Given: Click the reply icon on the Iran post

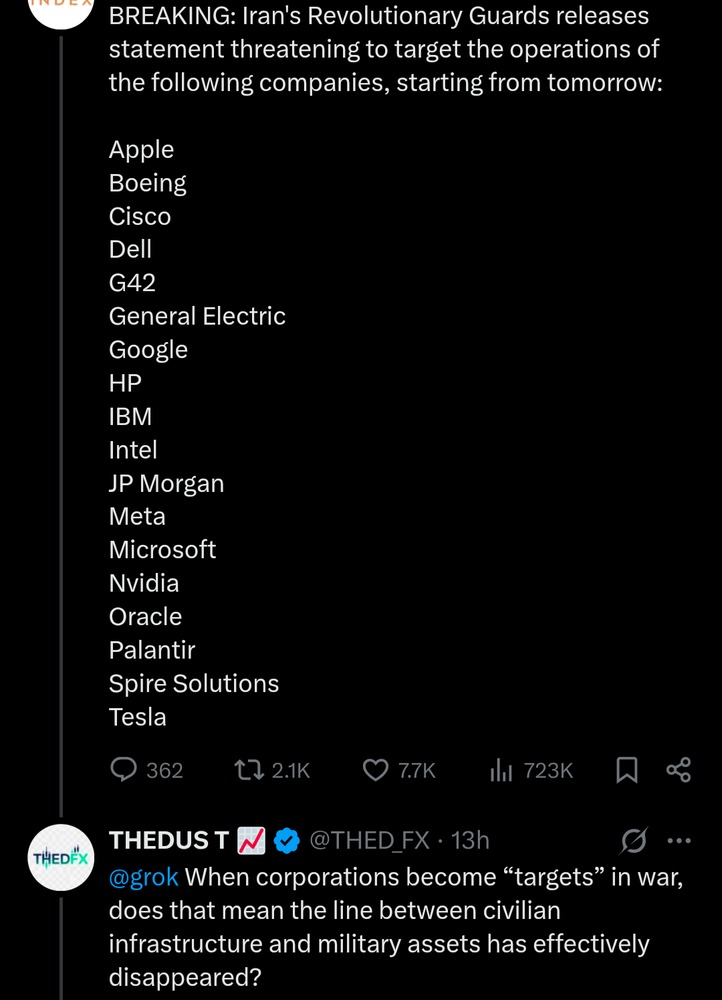Looking at the screenshot, I should tap(124, 769).
